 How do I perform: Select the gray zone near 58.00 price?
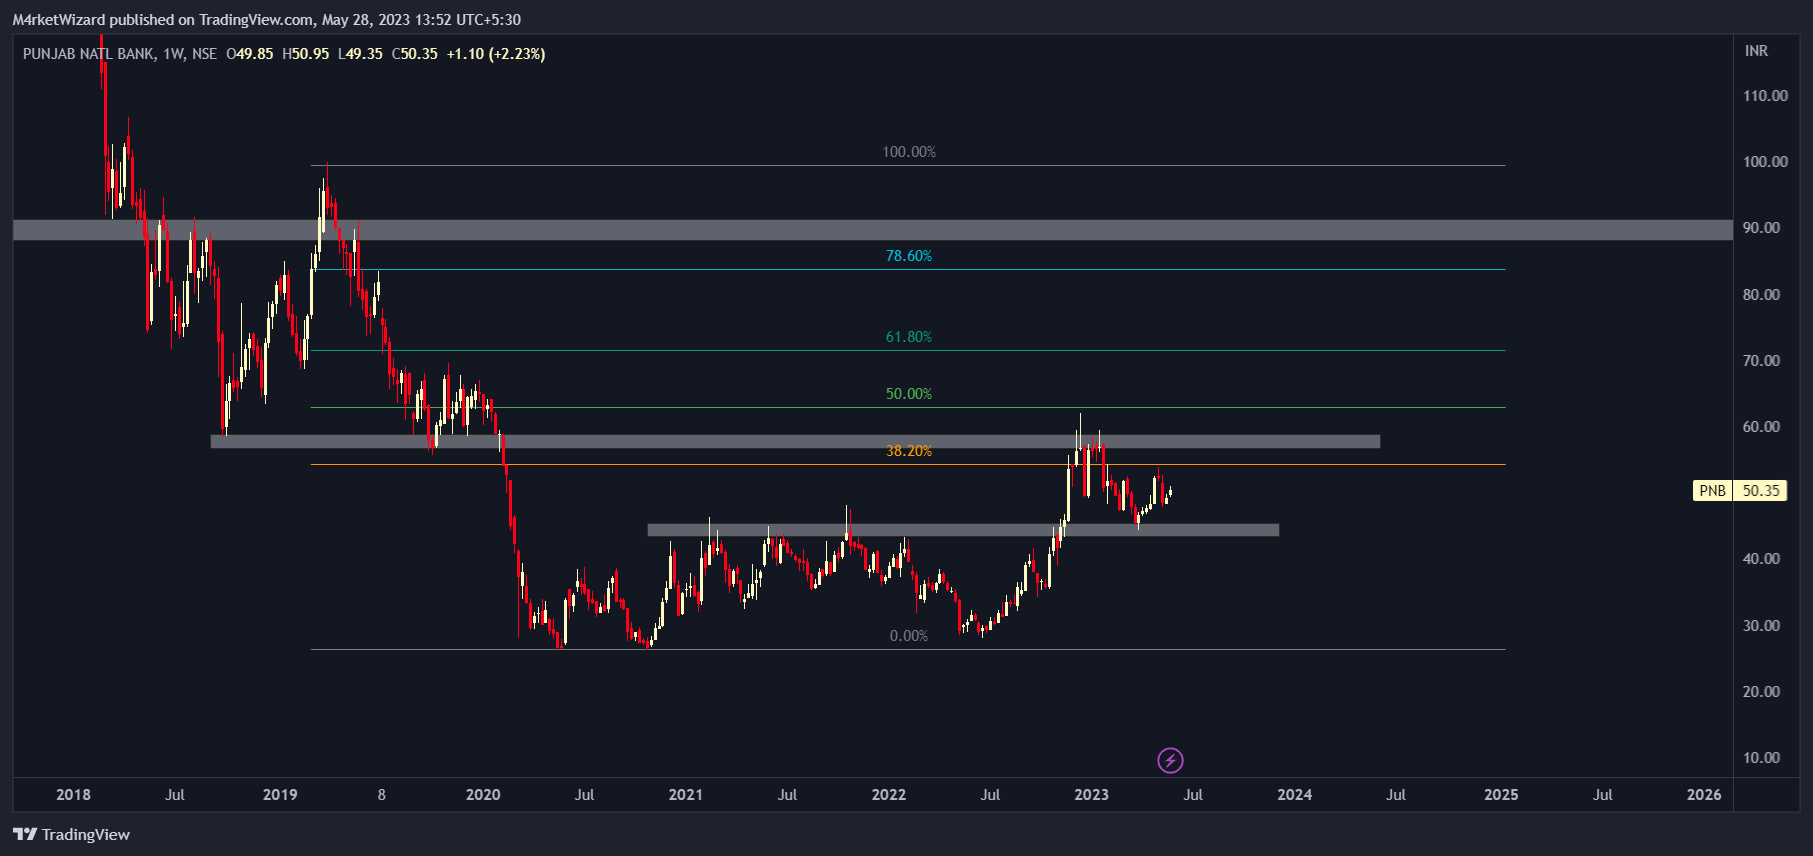click(795, 441)
